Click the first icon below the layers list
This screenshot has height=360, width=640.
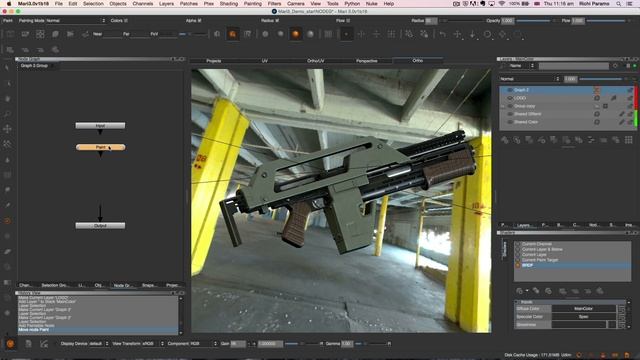(504, 140)
